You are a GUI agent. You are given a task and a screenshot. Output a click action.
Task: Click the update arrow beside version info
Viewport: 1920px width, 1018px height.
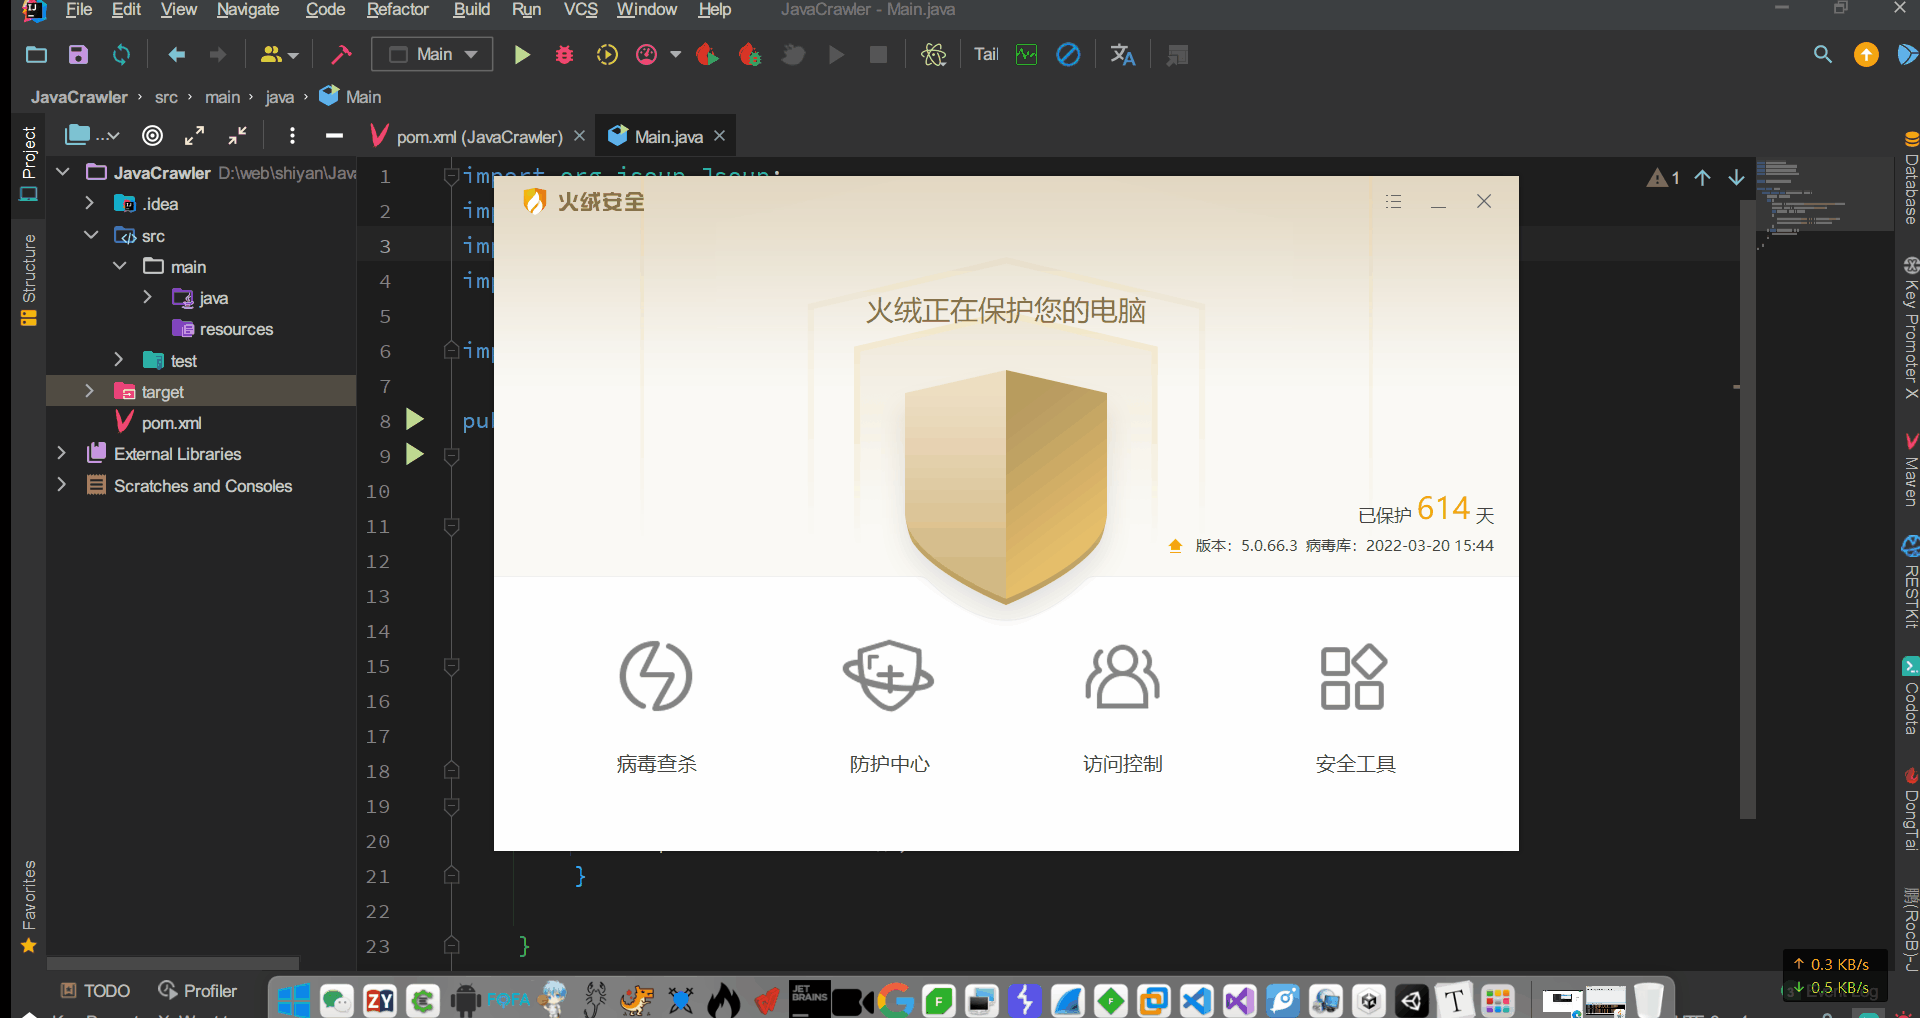(x=1175, y=546)
